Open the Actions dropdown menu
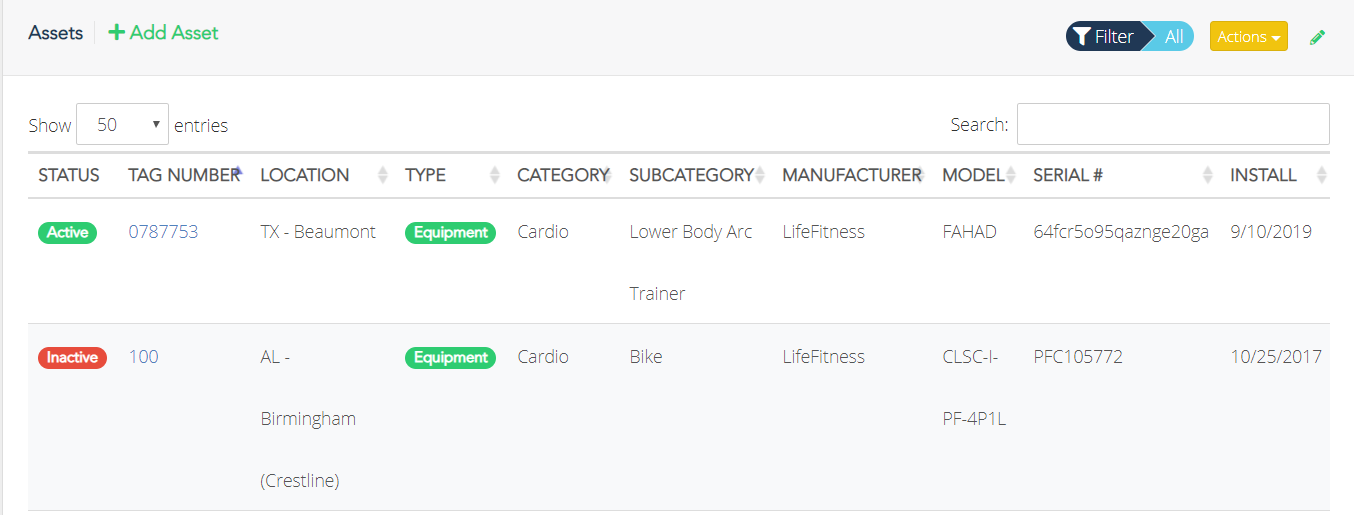The image size is (1354, 515). [x=1249, y=37]
